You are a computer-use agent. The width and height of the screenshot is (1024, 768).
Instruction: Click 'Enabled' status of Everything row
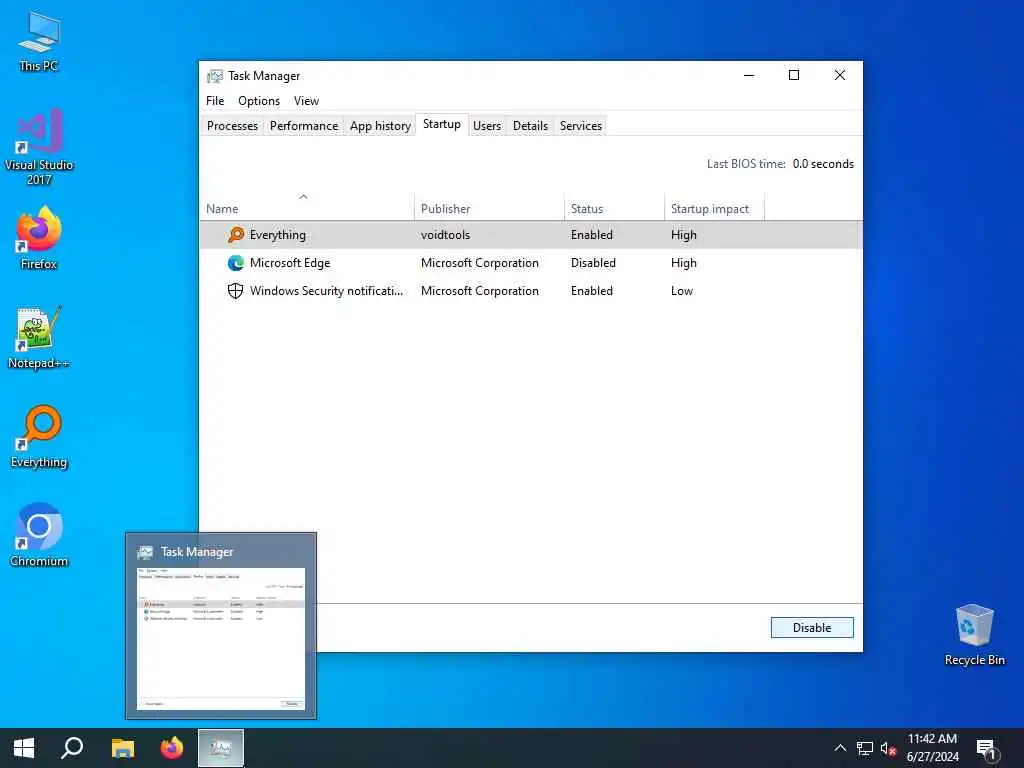tap(592, 234)
